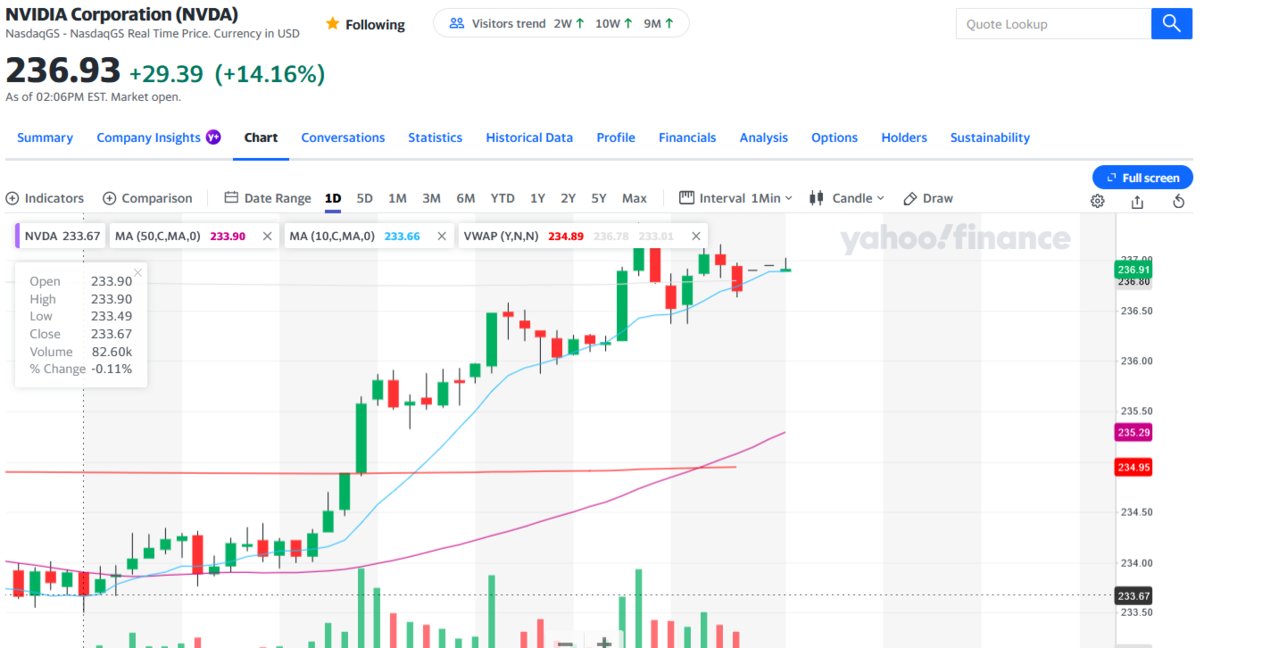Open the Financials tab
Viewport: 1279px width, 648px height.
[x=687, y=138]
